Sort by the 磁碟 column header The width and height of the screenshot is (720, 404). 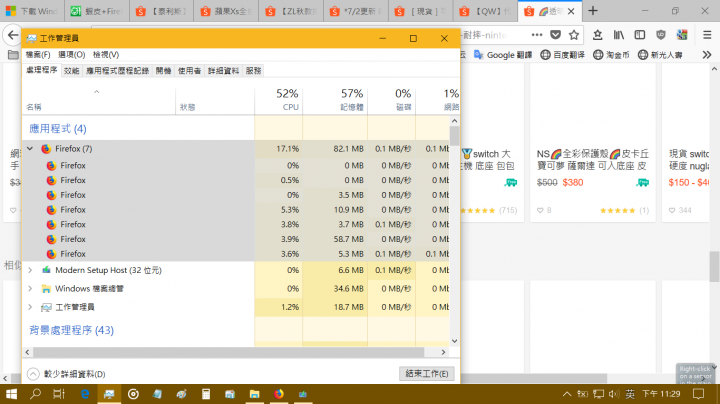392,100
